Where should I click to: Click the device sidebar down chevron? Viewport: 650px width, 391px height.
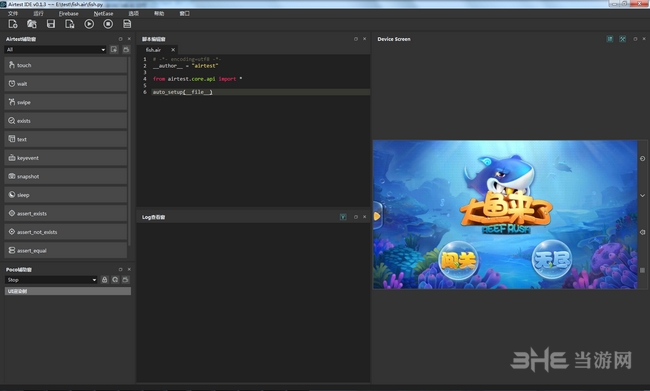coord(643,195)
